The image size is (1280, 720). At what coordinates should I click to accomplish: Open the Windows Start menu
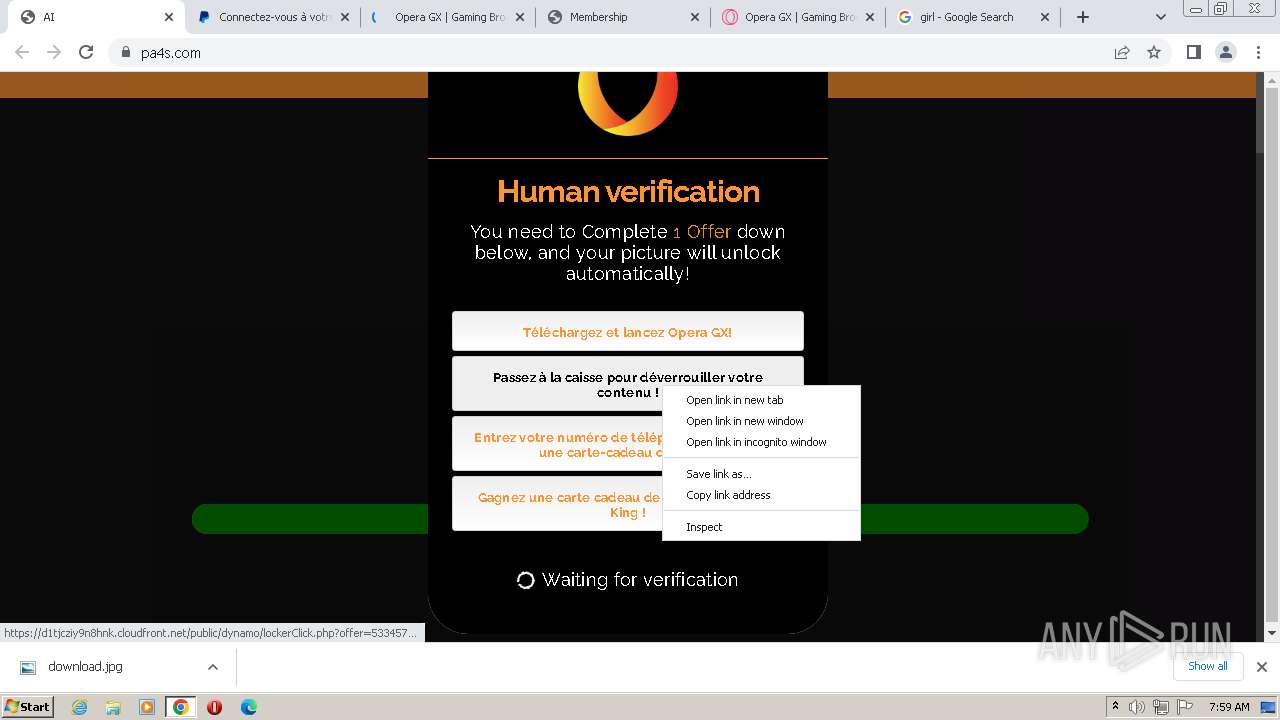pos(28,706)
